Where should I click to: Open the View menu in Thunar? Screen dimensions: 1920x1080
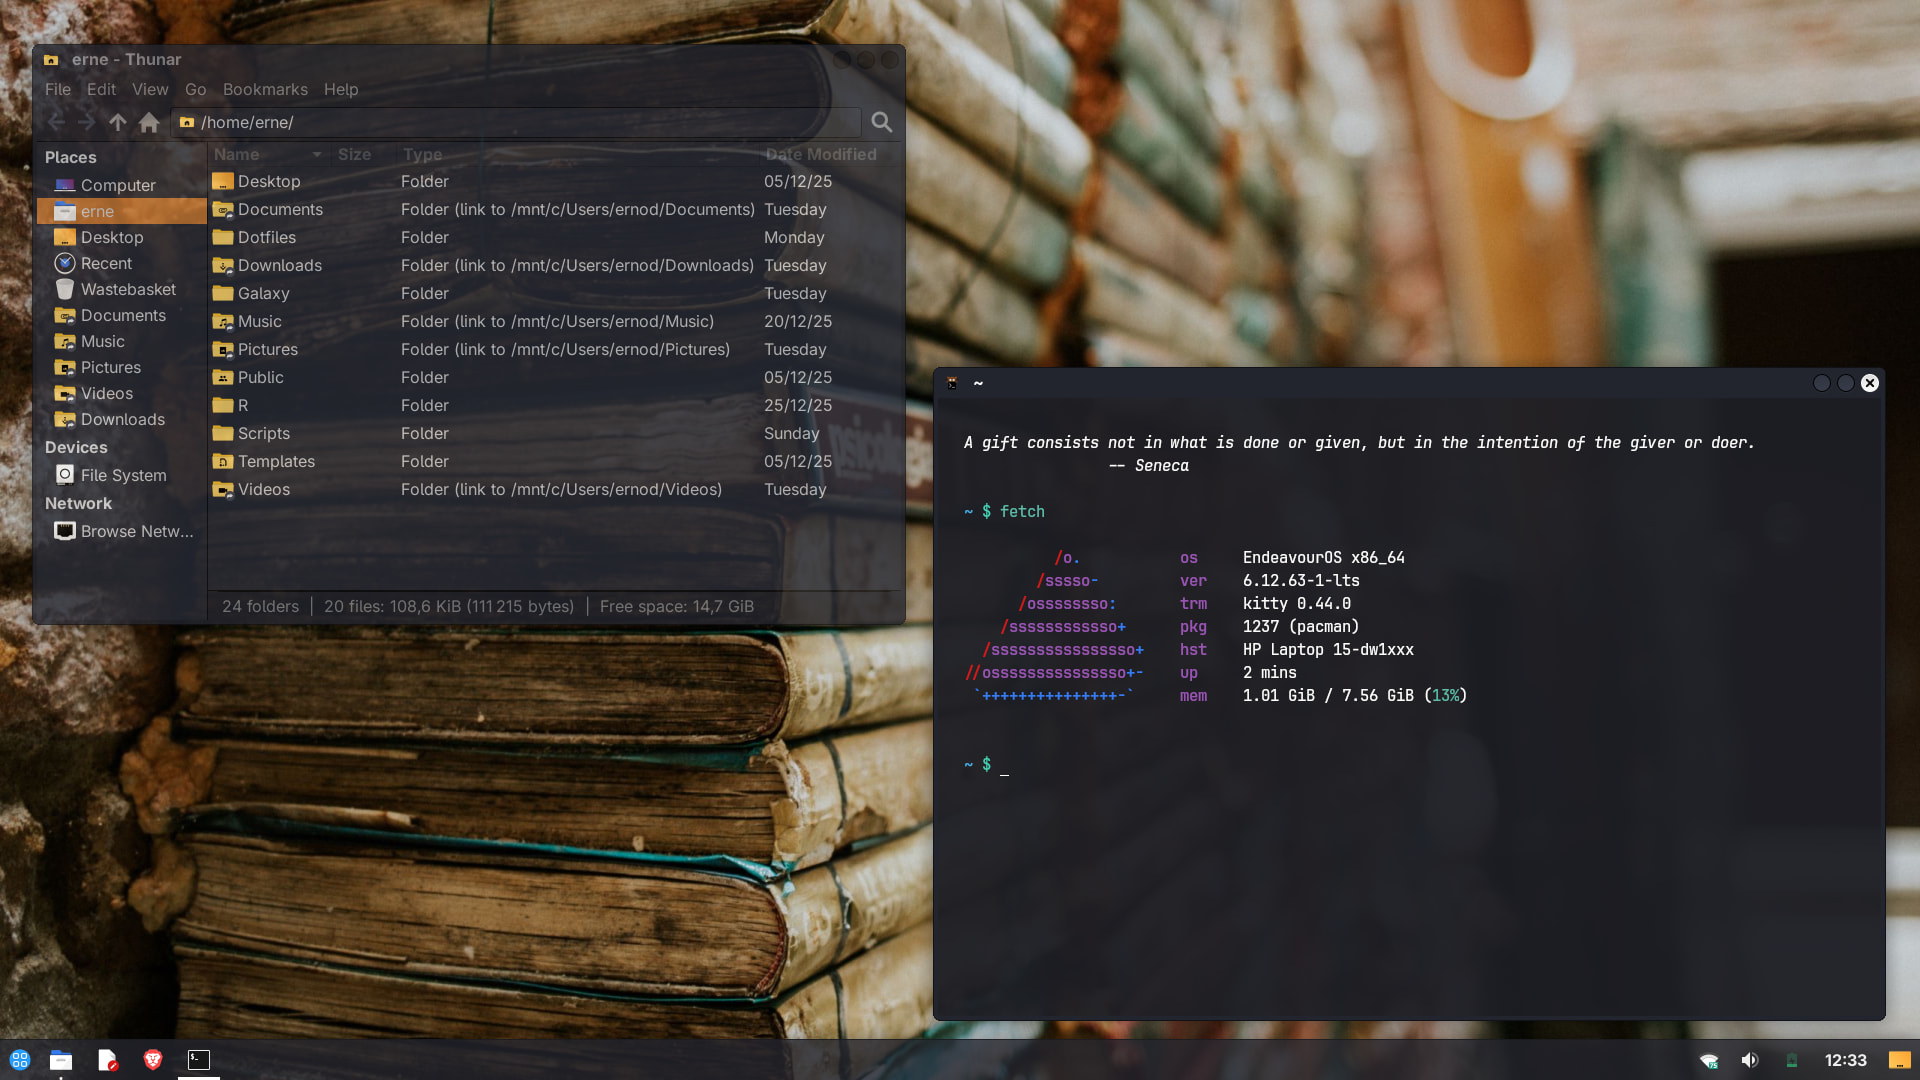coord(150,89)
